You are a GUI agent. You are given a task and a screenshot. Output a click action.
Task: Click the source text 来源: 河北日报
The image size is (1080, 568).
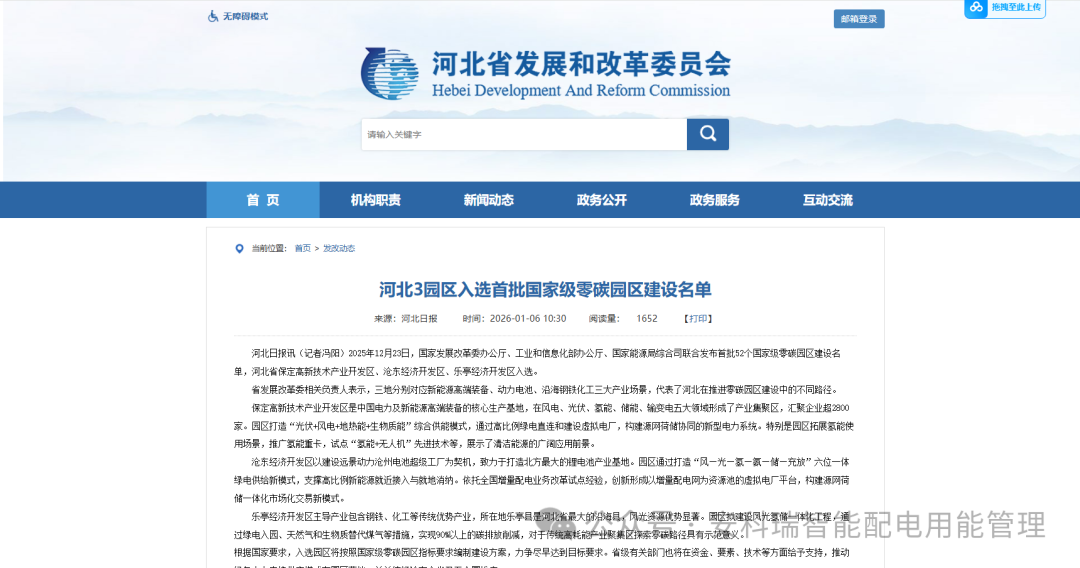tap(406, 319)
